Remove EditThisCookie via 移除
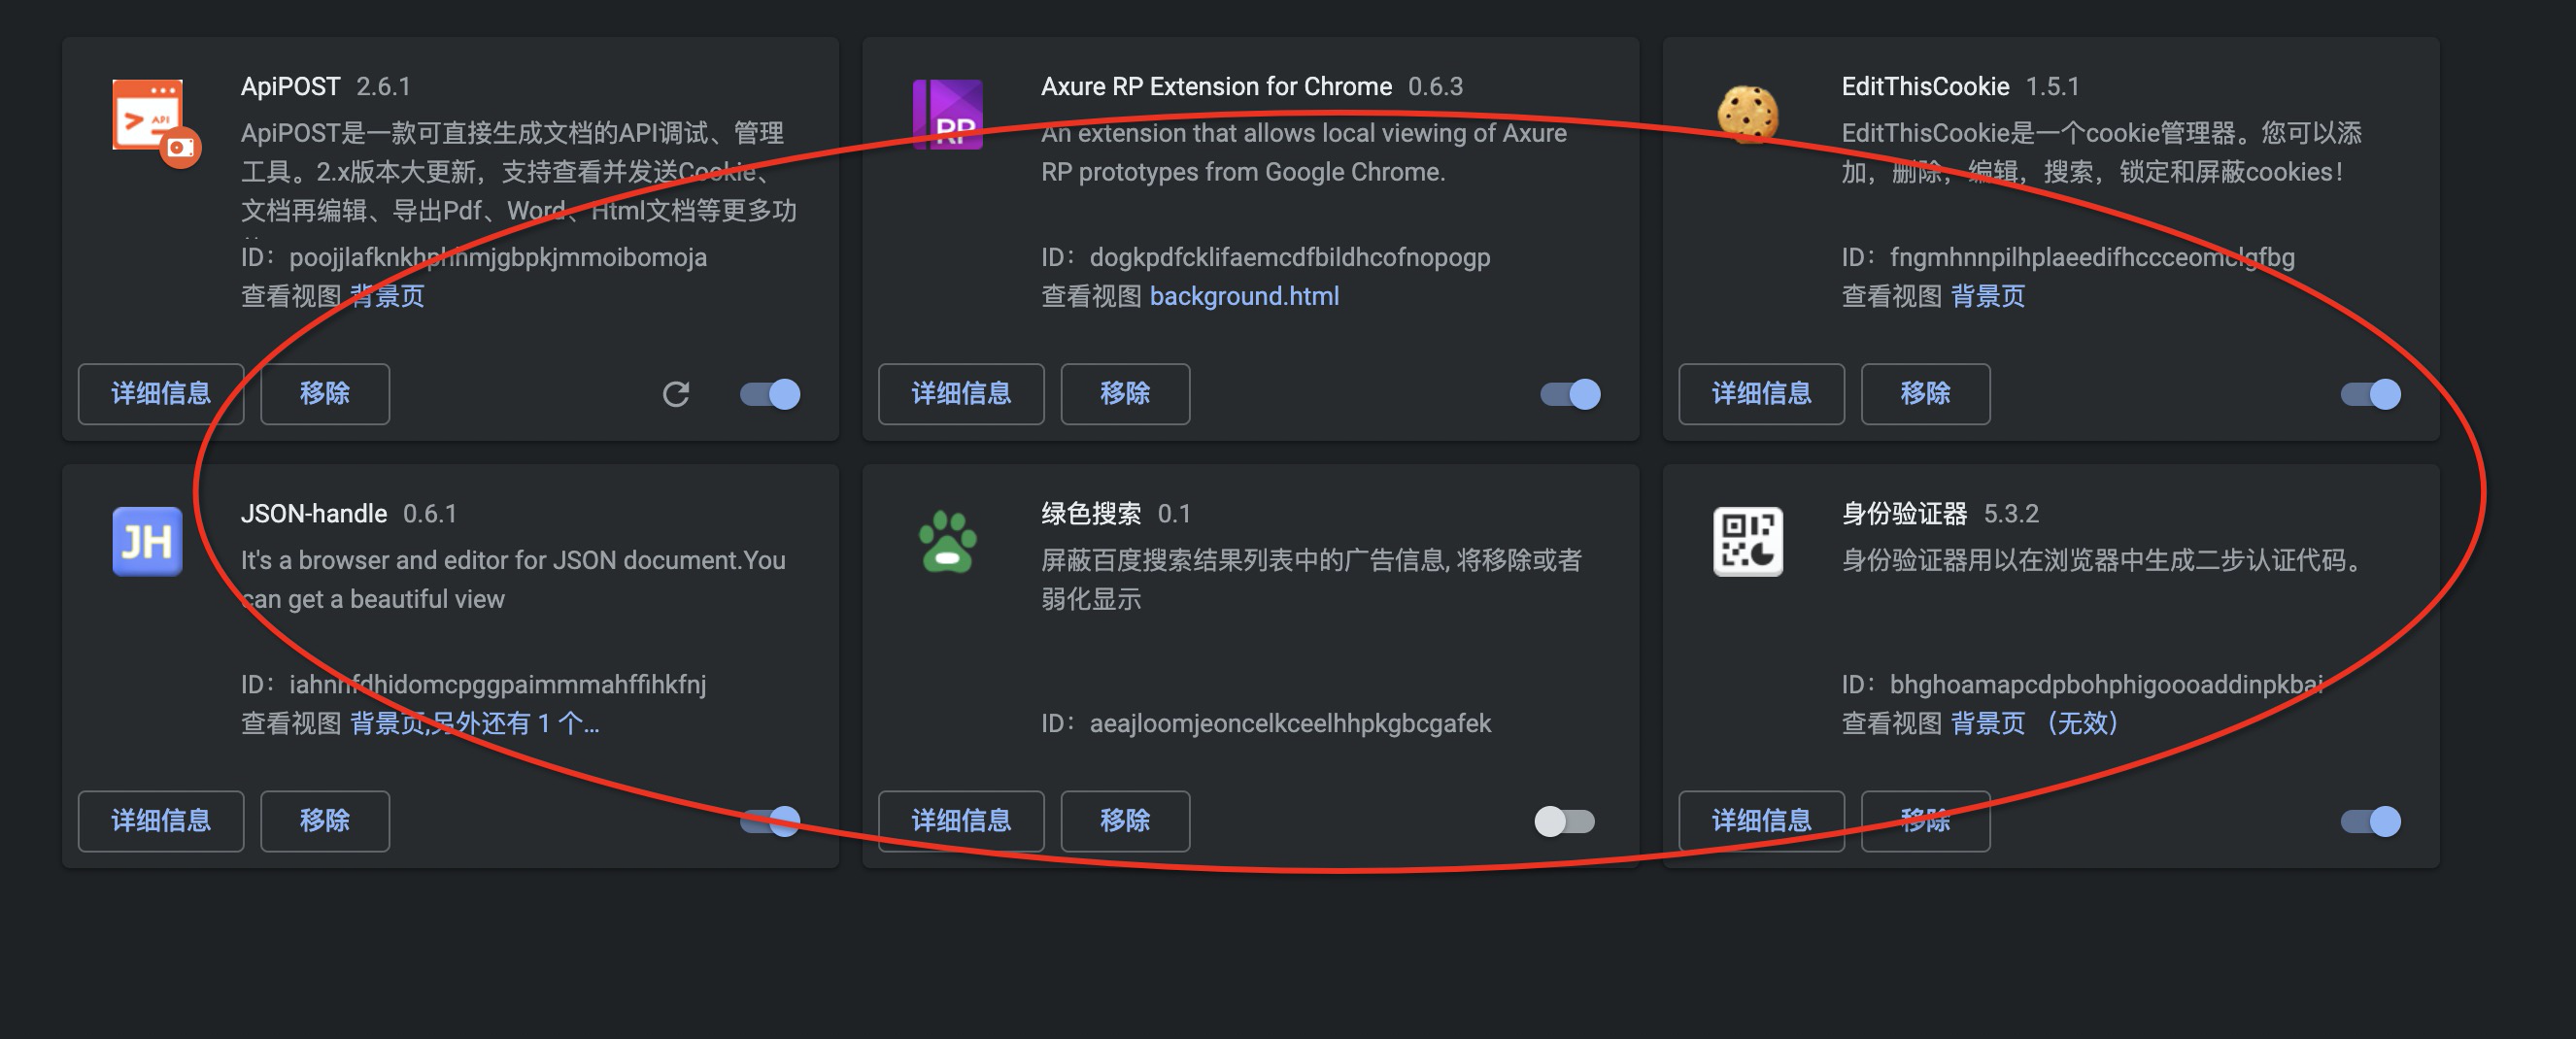Image resolution: width=2576 pixels, height=1039 pixels. point(1925,394)
